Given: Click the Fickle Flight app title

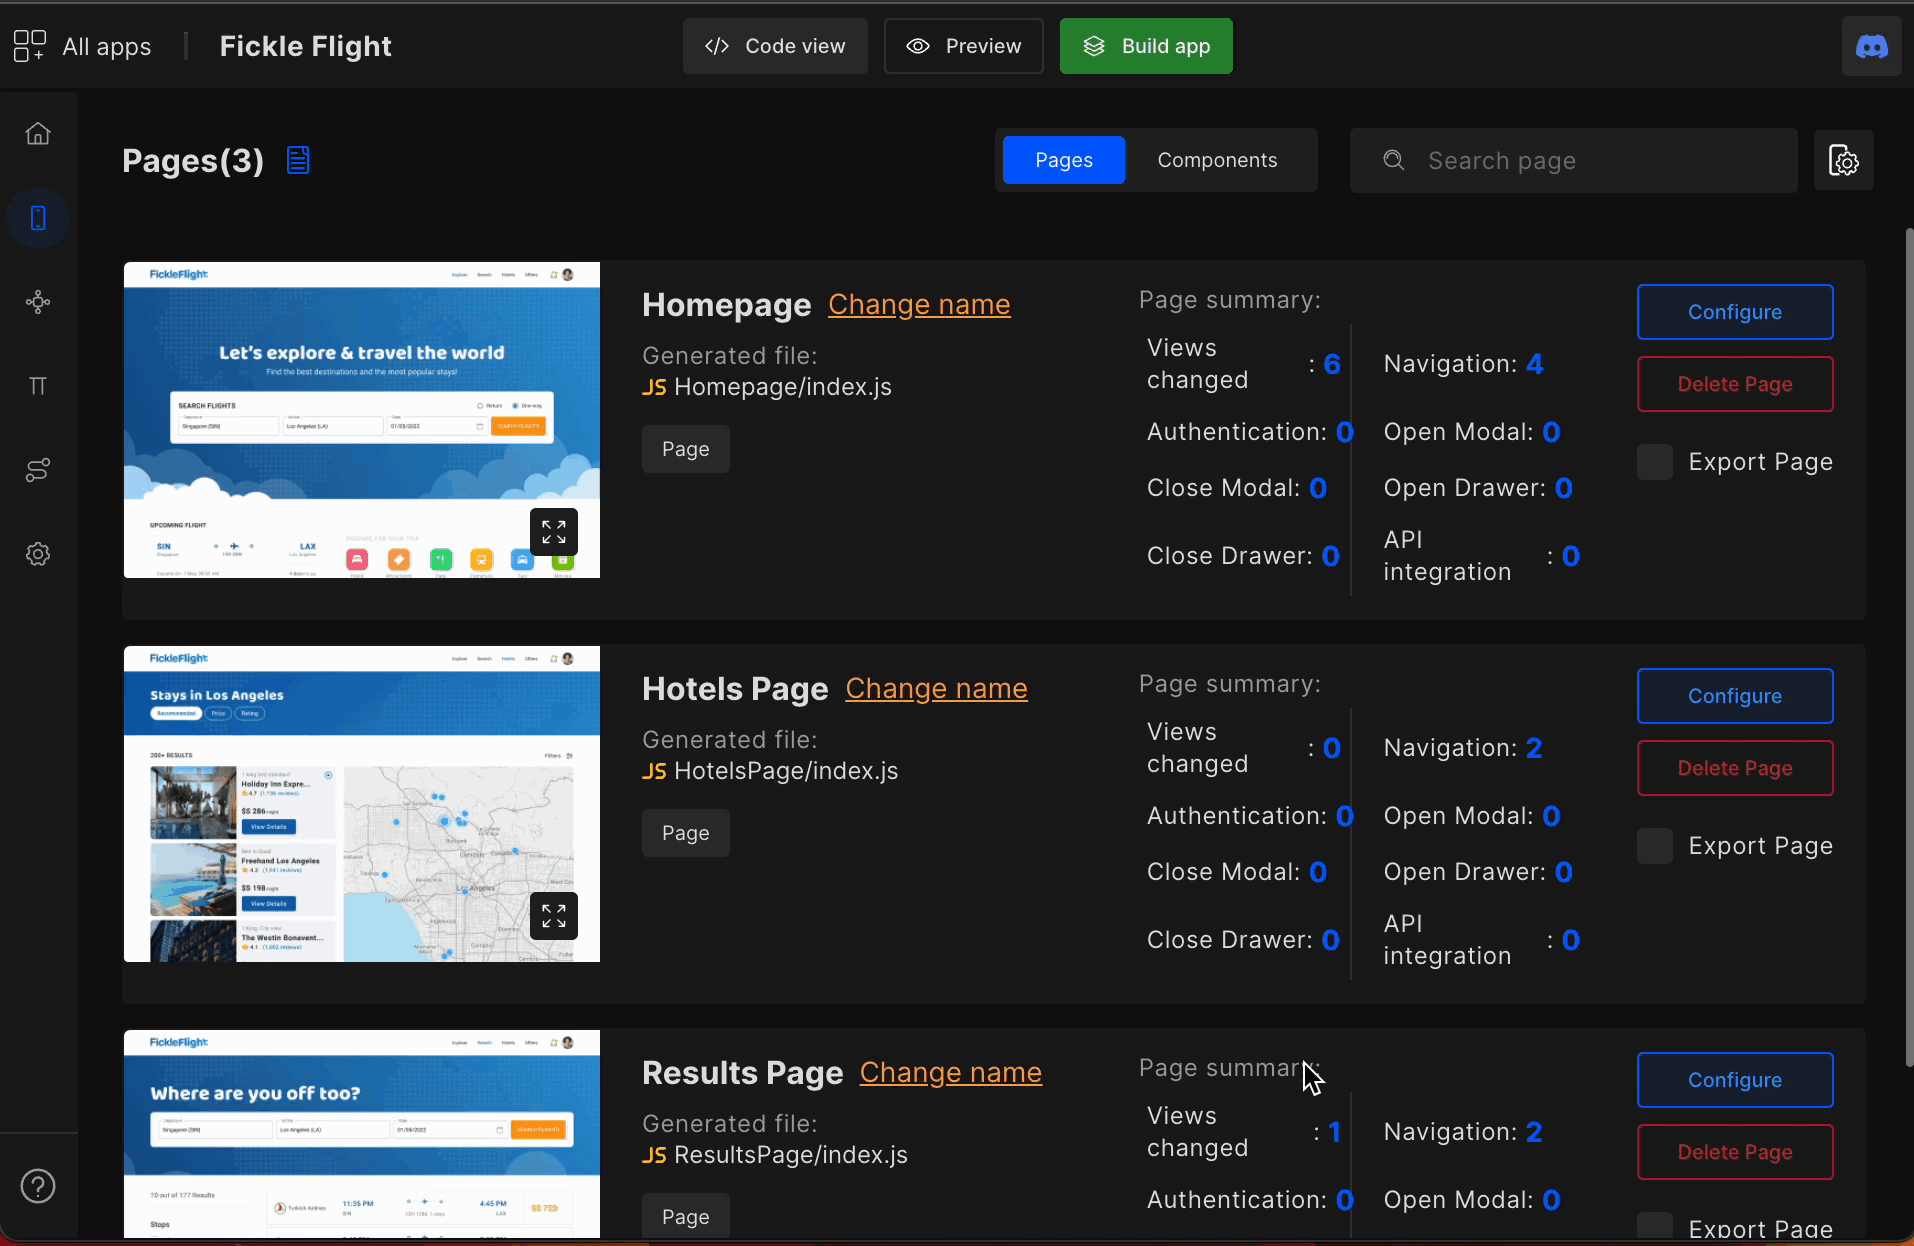Looking at the screenshot, I should click(x=305, y=46).
